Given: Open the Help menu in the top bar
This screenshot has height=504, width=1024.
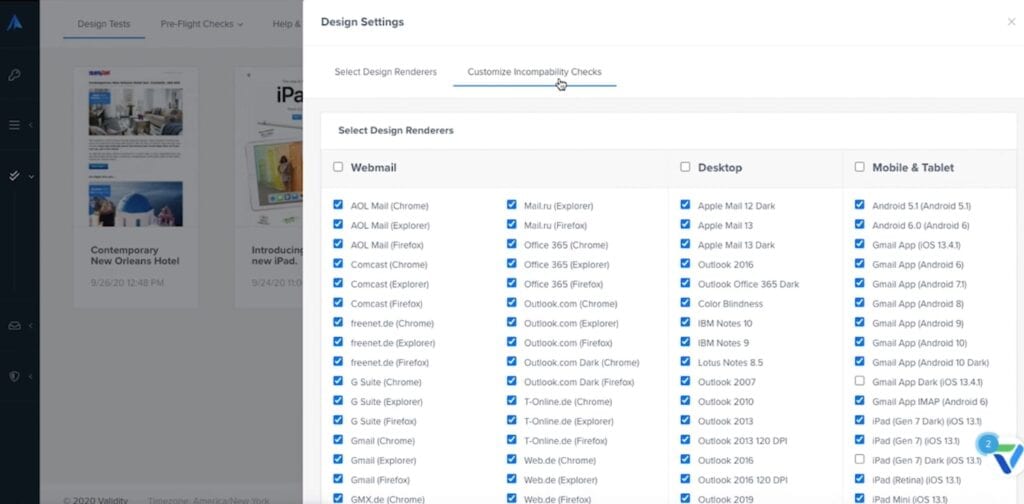Looking at the screenshot, I should pos(287,24).
